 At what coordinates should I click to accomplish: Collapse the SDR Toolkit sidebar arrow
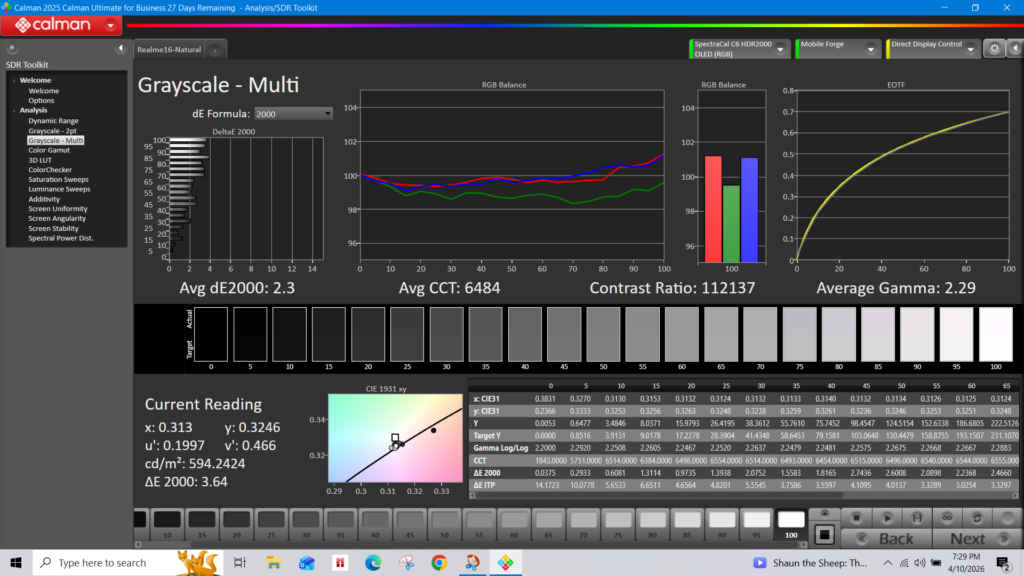120,48
